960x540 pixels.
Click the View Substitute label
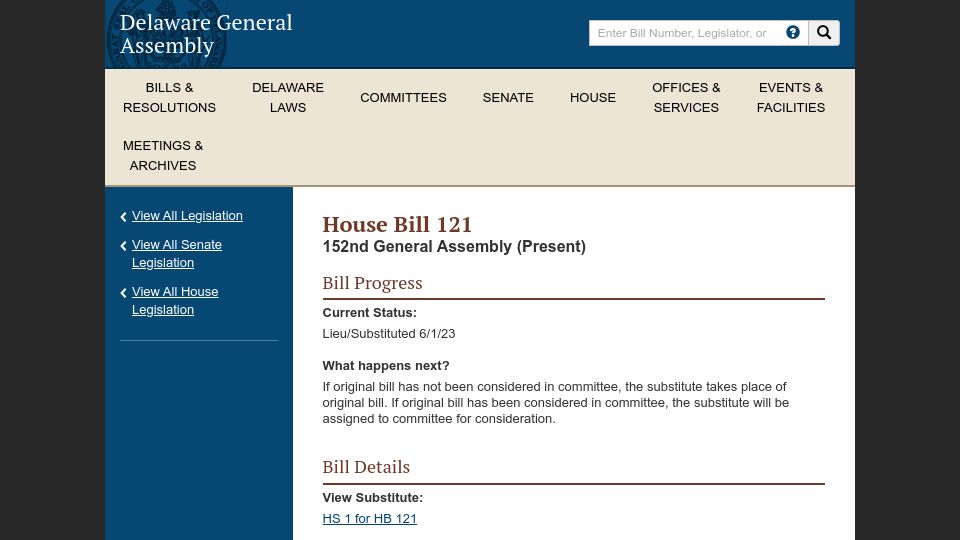(x=373, y=498)
